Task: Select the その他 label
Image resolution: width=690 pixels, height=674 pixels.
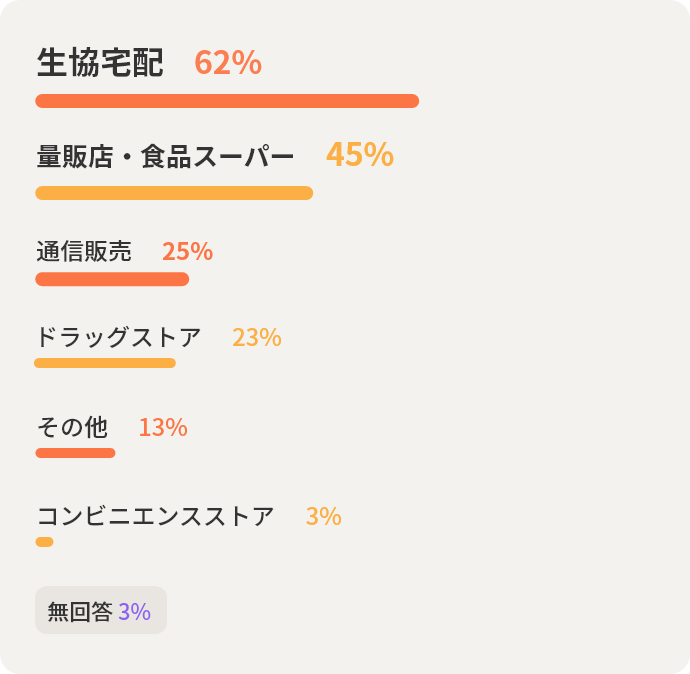Action: tap(72, 428)
